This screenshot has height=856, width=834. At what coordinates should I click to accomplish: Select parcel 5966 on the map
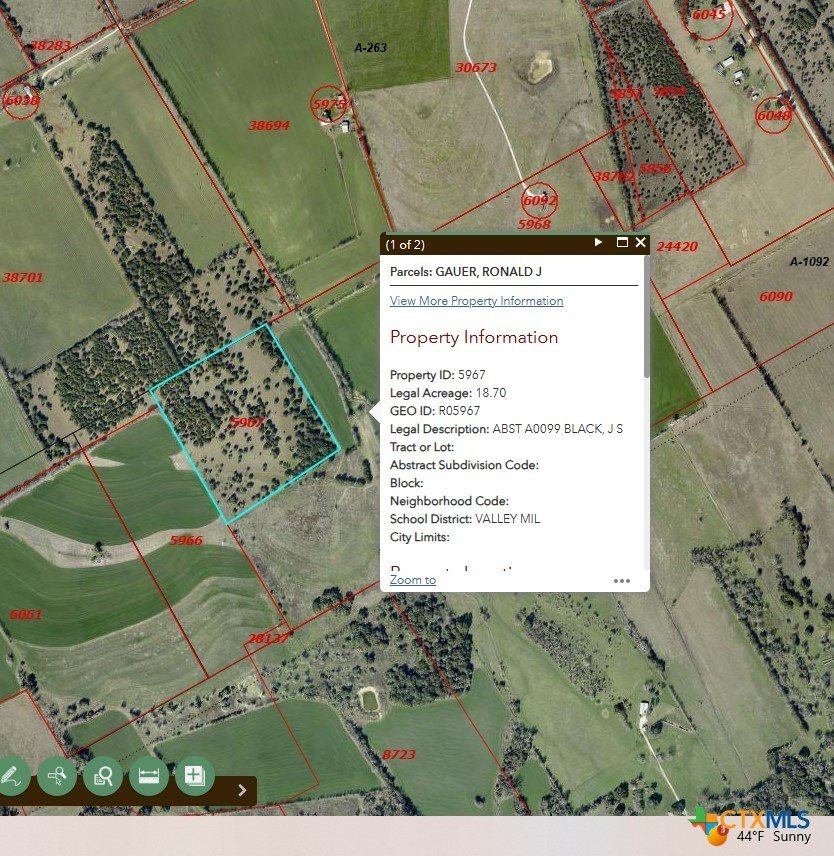click(x=185, y=540)
